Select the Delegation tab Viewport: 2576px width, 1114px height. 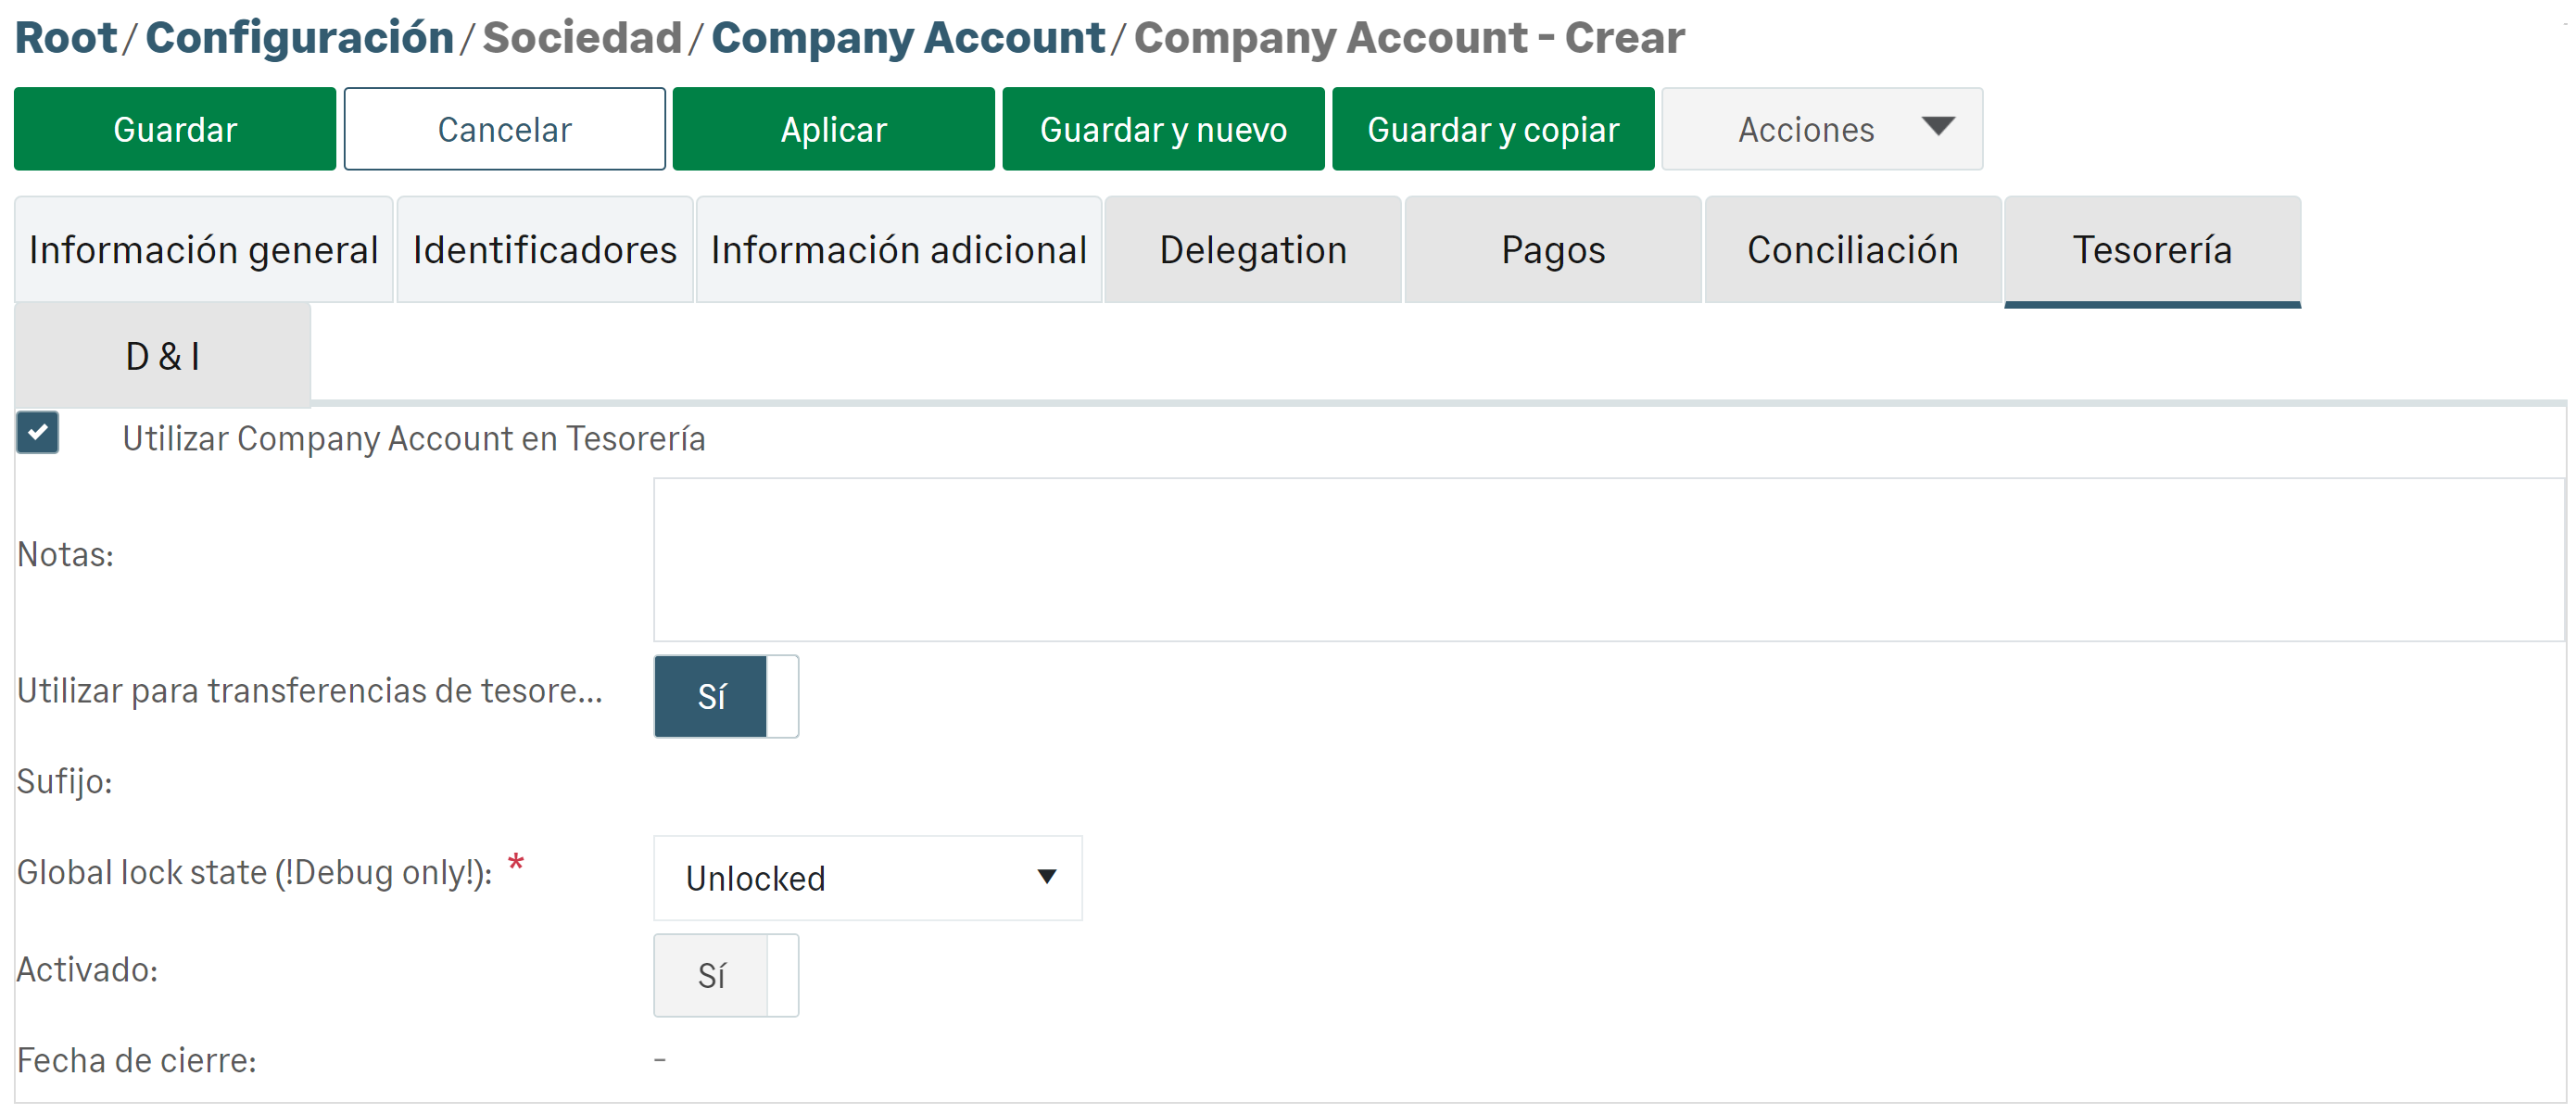(1252, 250)
